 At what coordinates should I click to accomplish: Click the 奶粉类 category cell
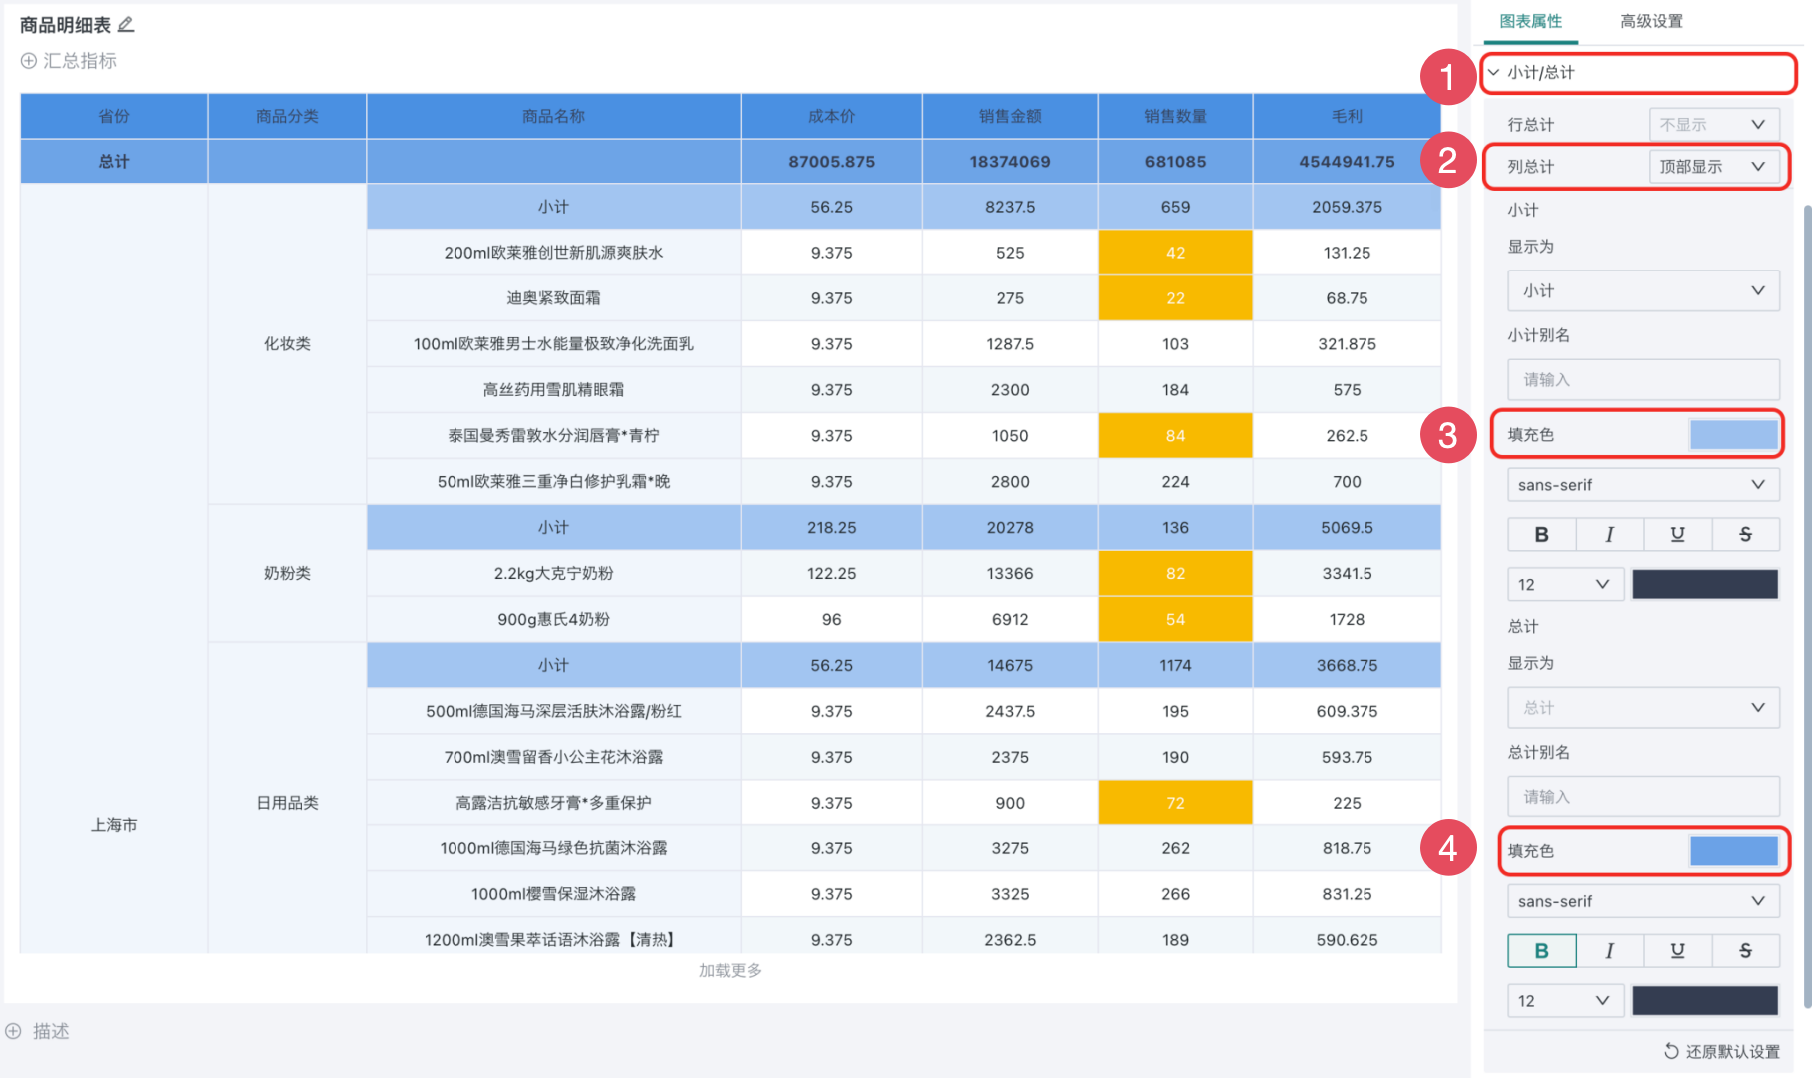pyautogui.click(x=287, y=573)
